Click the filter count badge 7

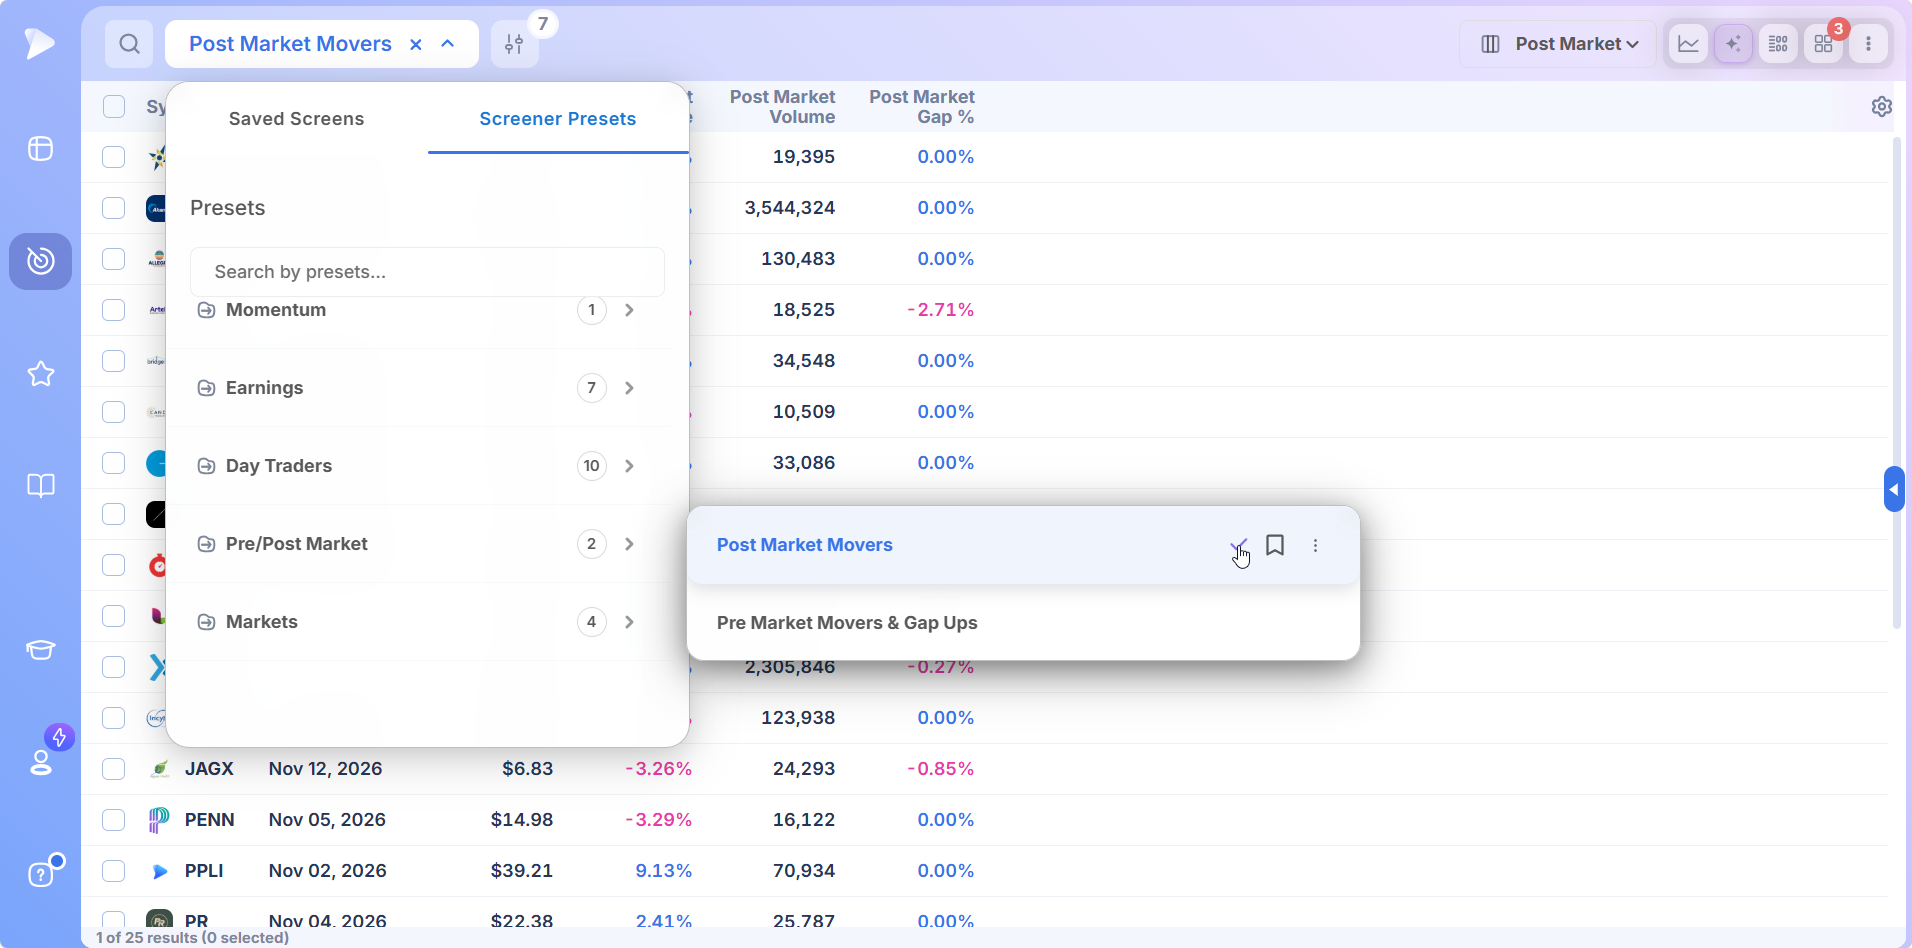coord(543,24)
